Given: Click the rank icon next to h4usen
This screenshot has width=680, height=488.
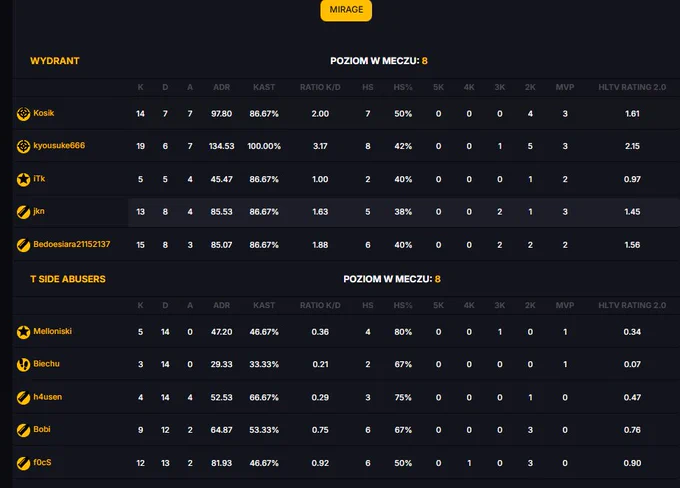Looking at the screenshot, I should point(23,397).
